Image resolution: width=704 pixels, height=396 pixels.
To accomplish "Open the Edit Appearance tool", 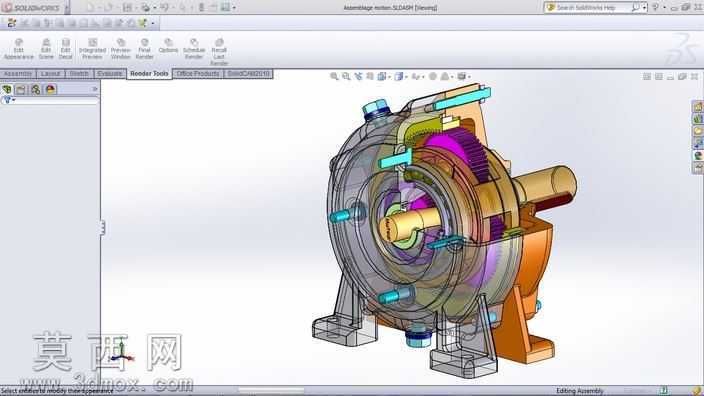I will 18,49.
